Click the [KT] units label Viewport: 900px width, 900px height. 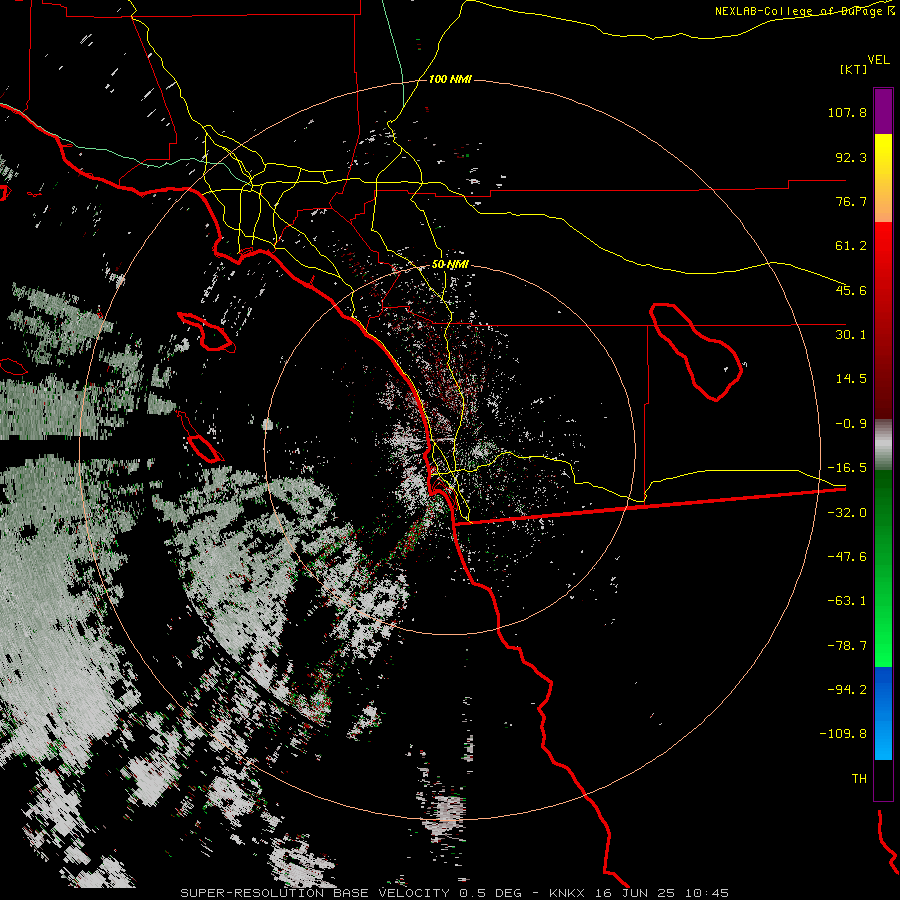coord(854,69)
